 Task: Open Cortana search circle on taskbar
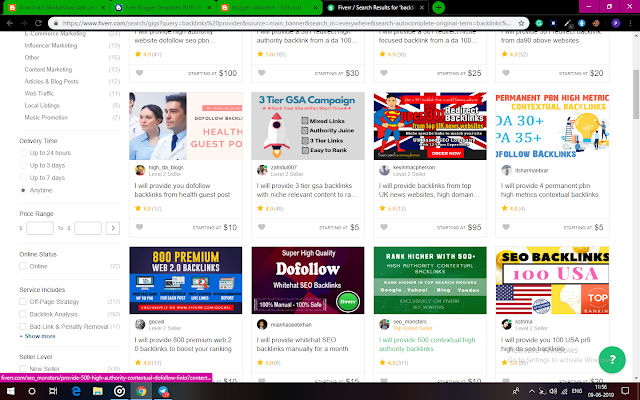32,391
